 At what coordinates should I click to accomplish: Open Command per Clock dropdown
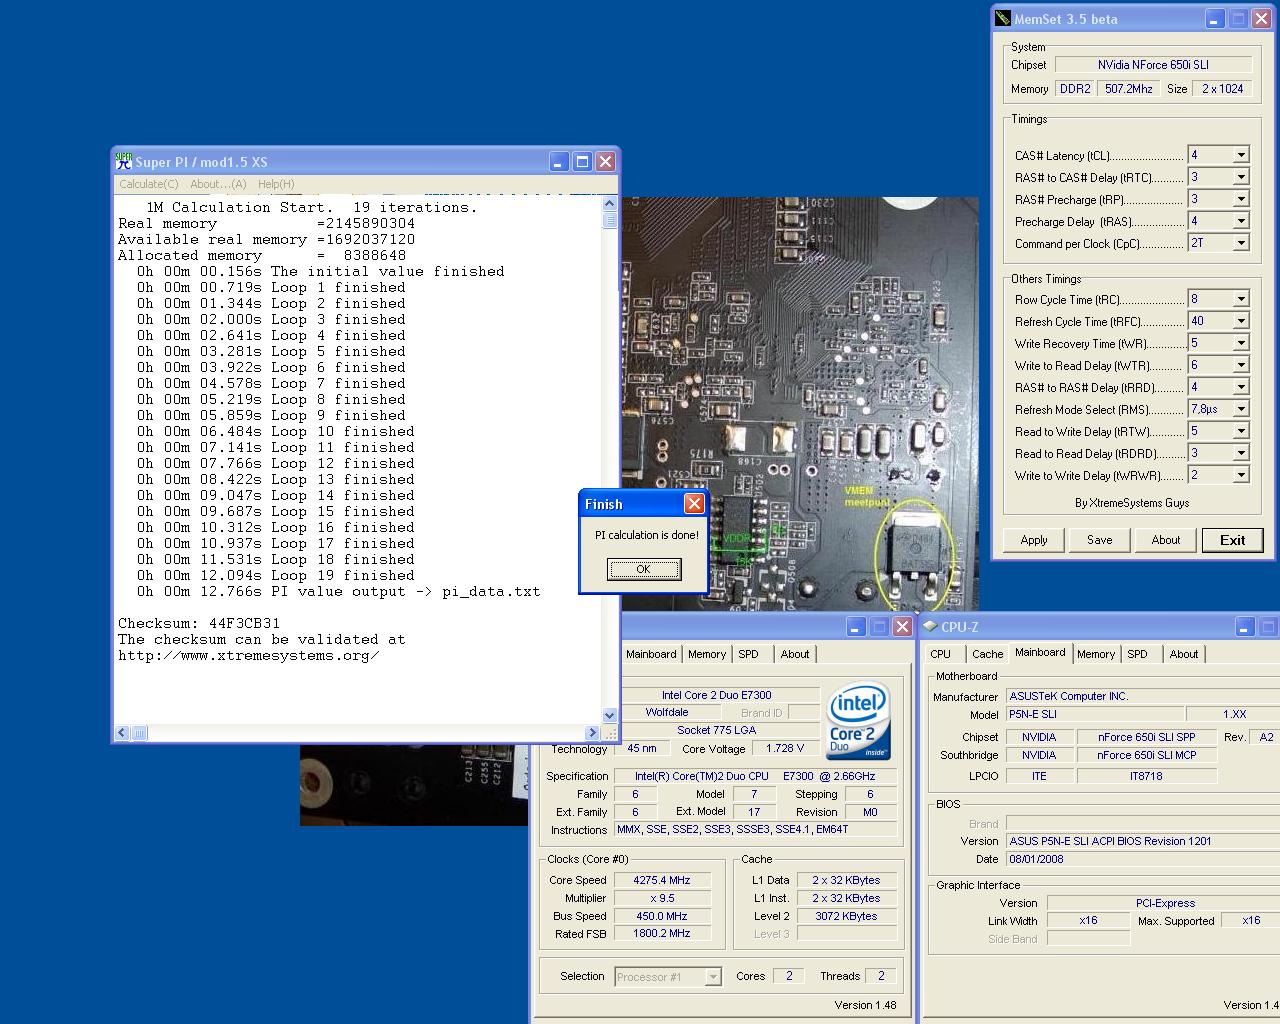(1240, 243)
